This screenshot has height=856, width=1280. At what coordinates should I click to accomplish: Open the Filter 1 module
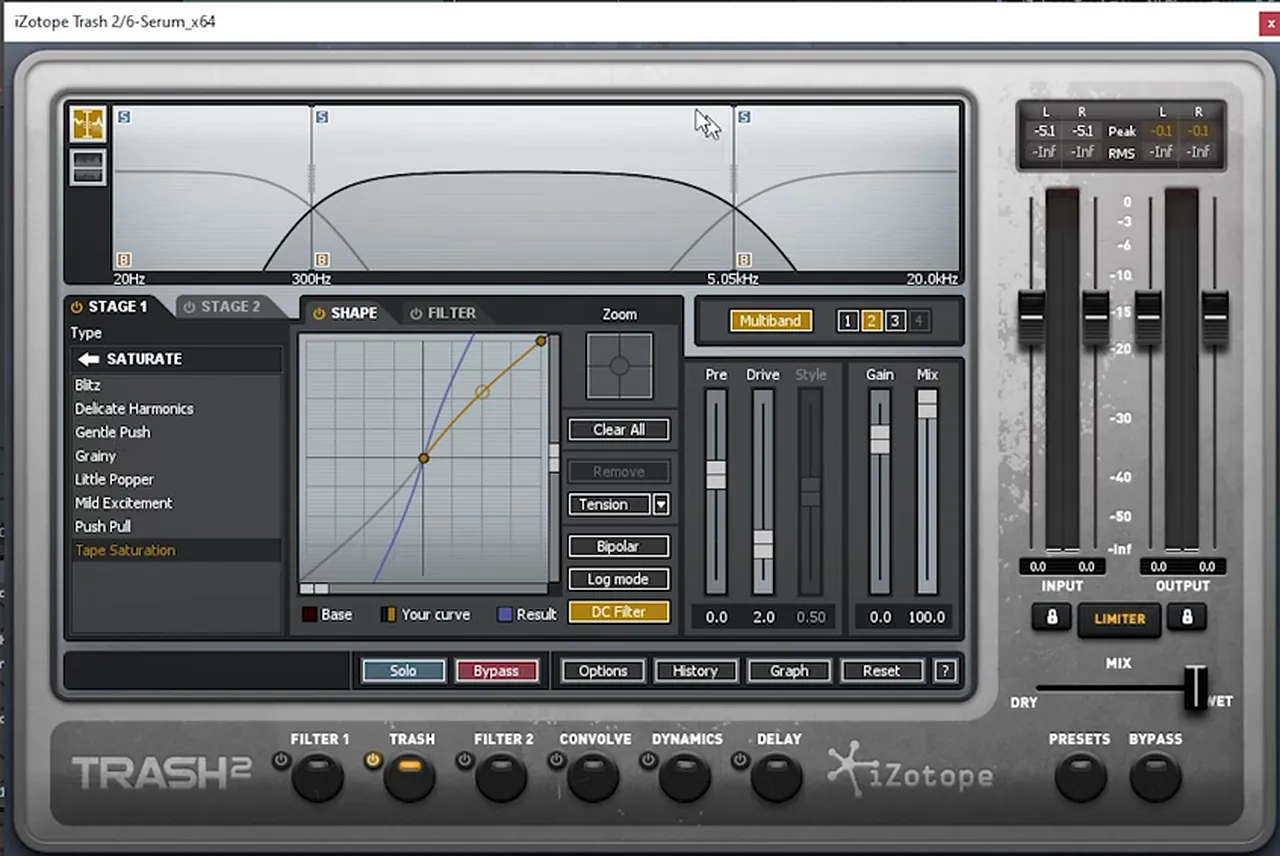point(319,776)
